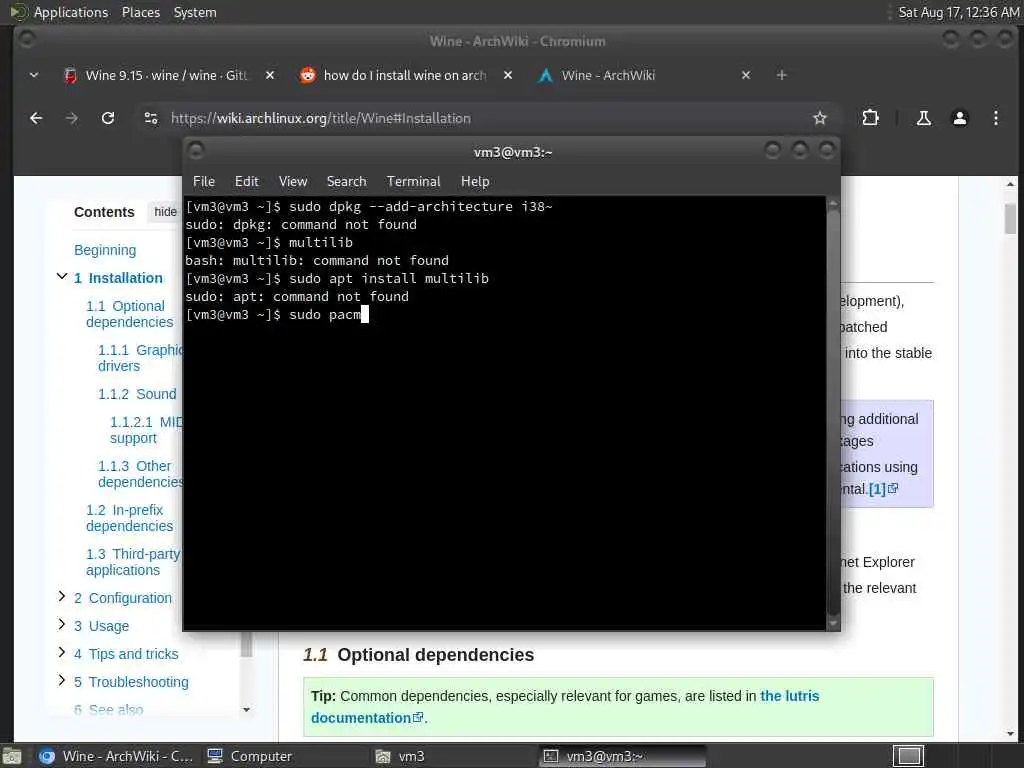Jump to 1.1.2 Sound section
This screenshot has width=1024, height=768.
137,394
